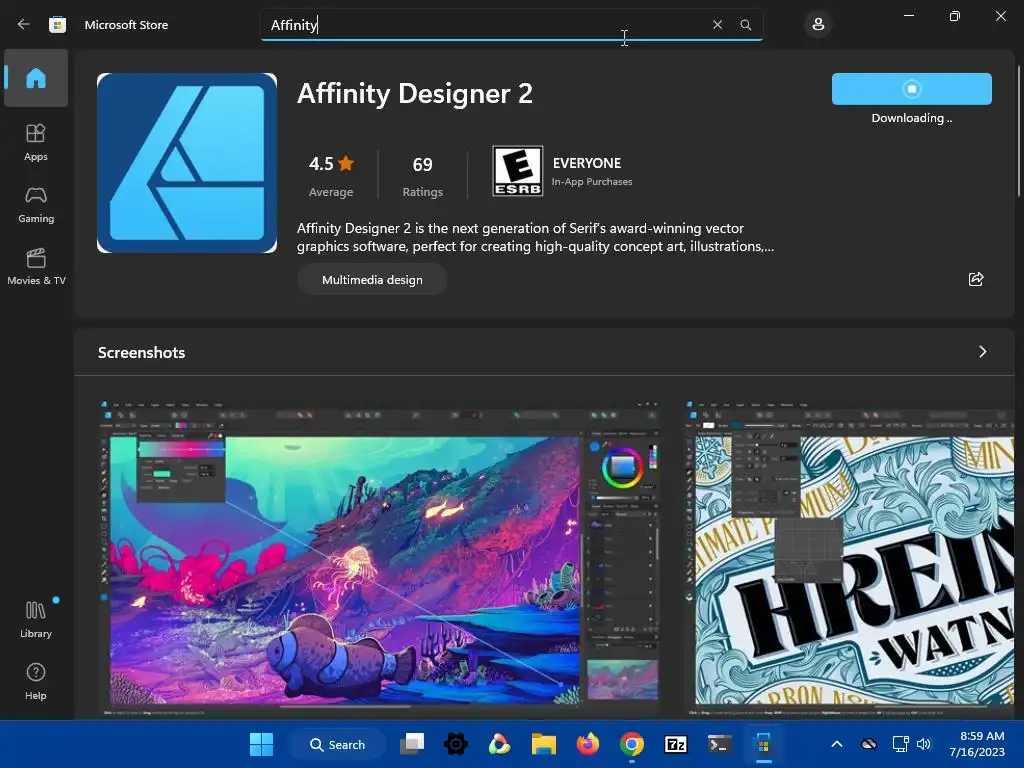
Task: Click the page vertical scrollbar
Action: [x=1018, y=131]
